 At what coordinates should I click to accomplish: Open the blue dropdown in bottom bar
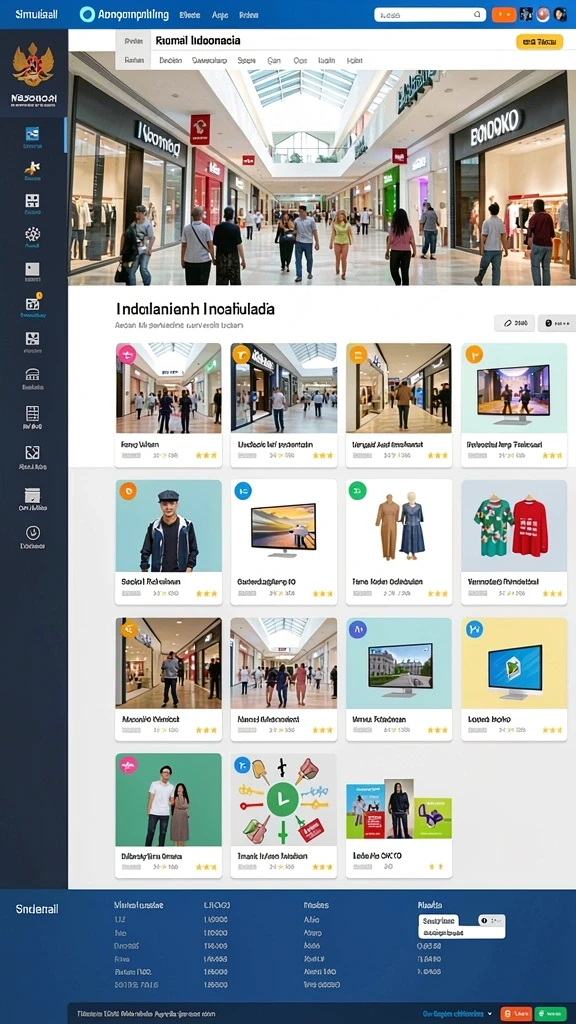click(x=457, y=1014)
